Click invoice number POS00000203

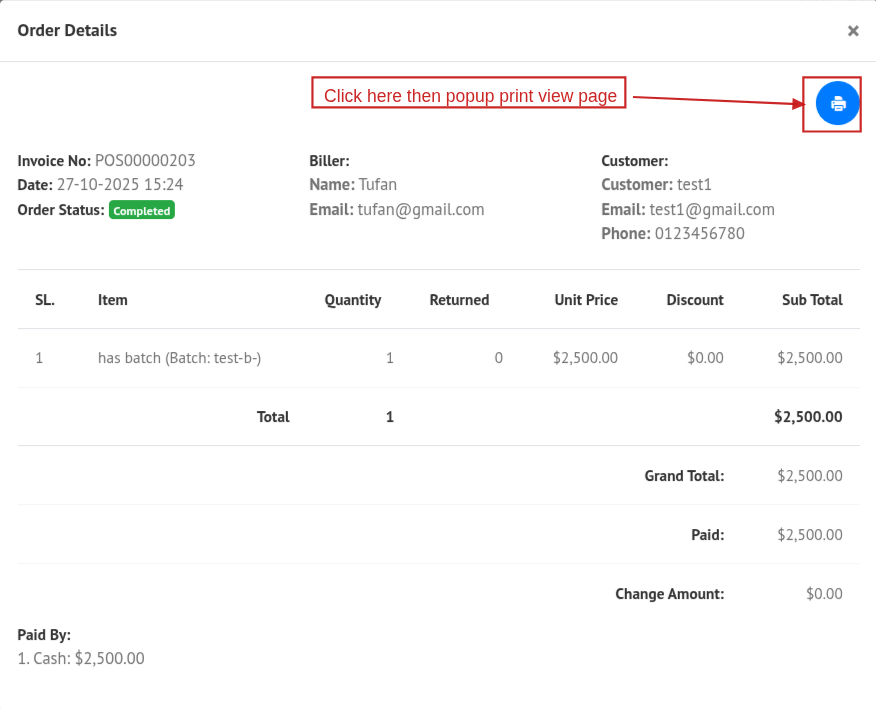pyautogui.click(x=145, y=161)
